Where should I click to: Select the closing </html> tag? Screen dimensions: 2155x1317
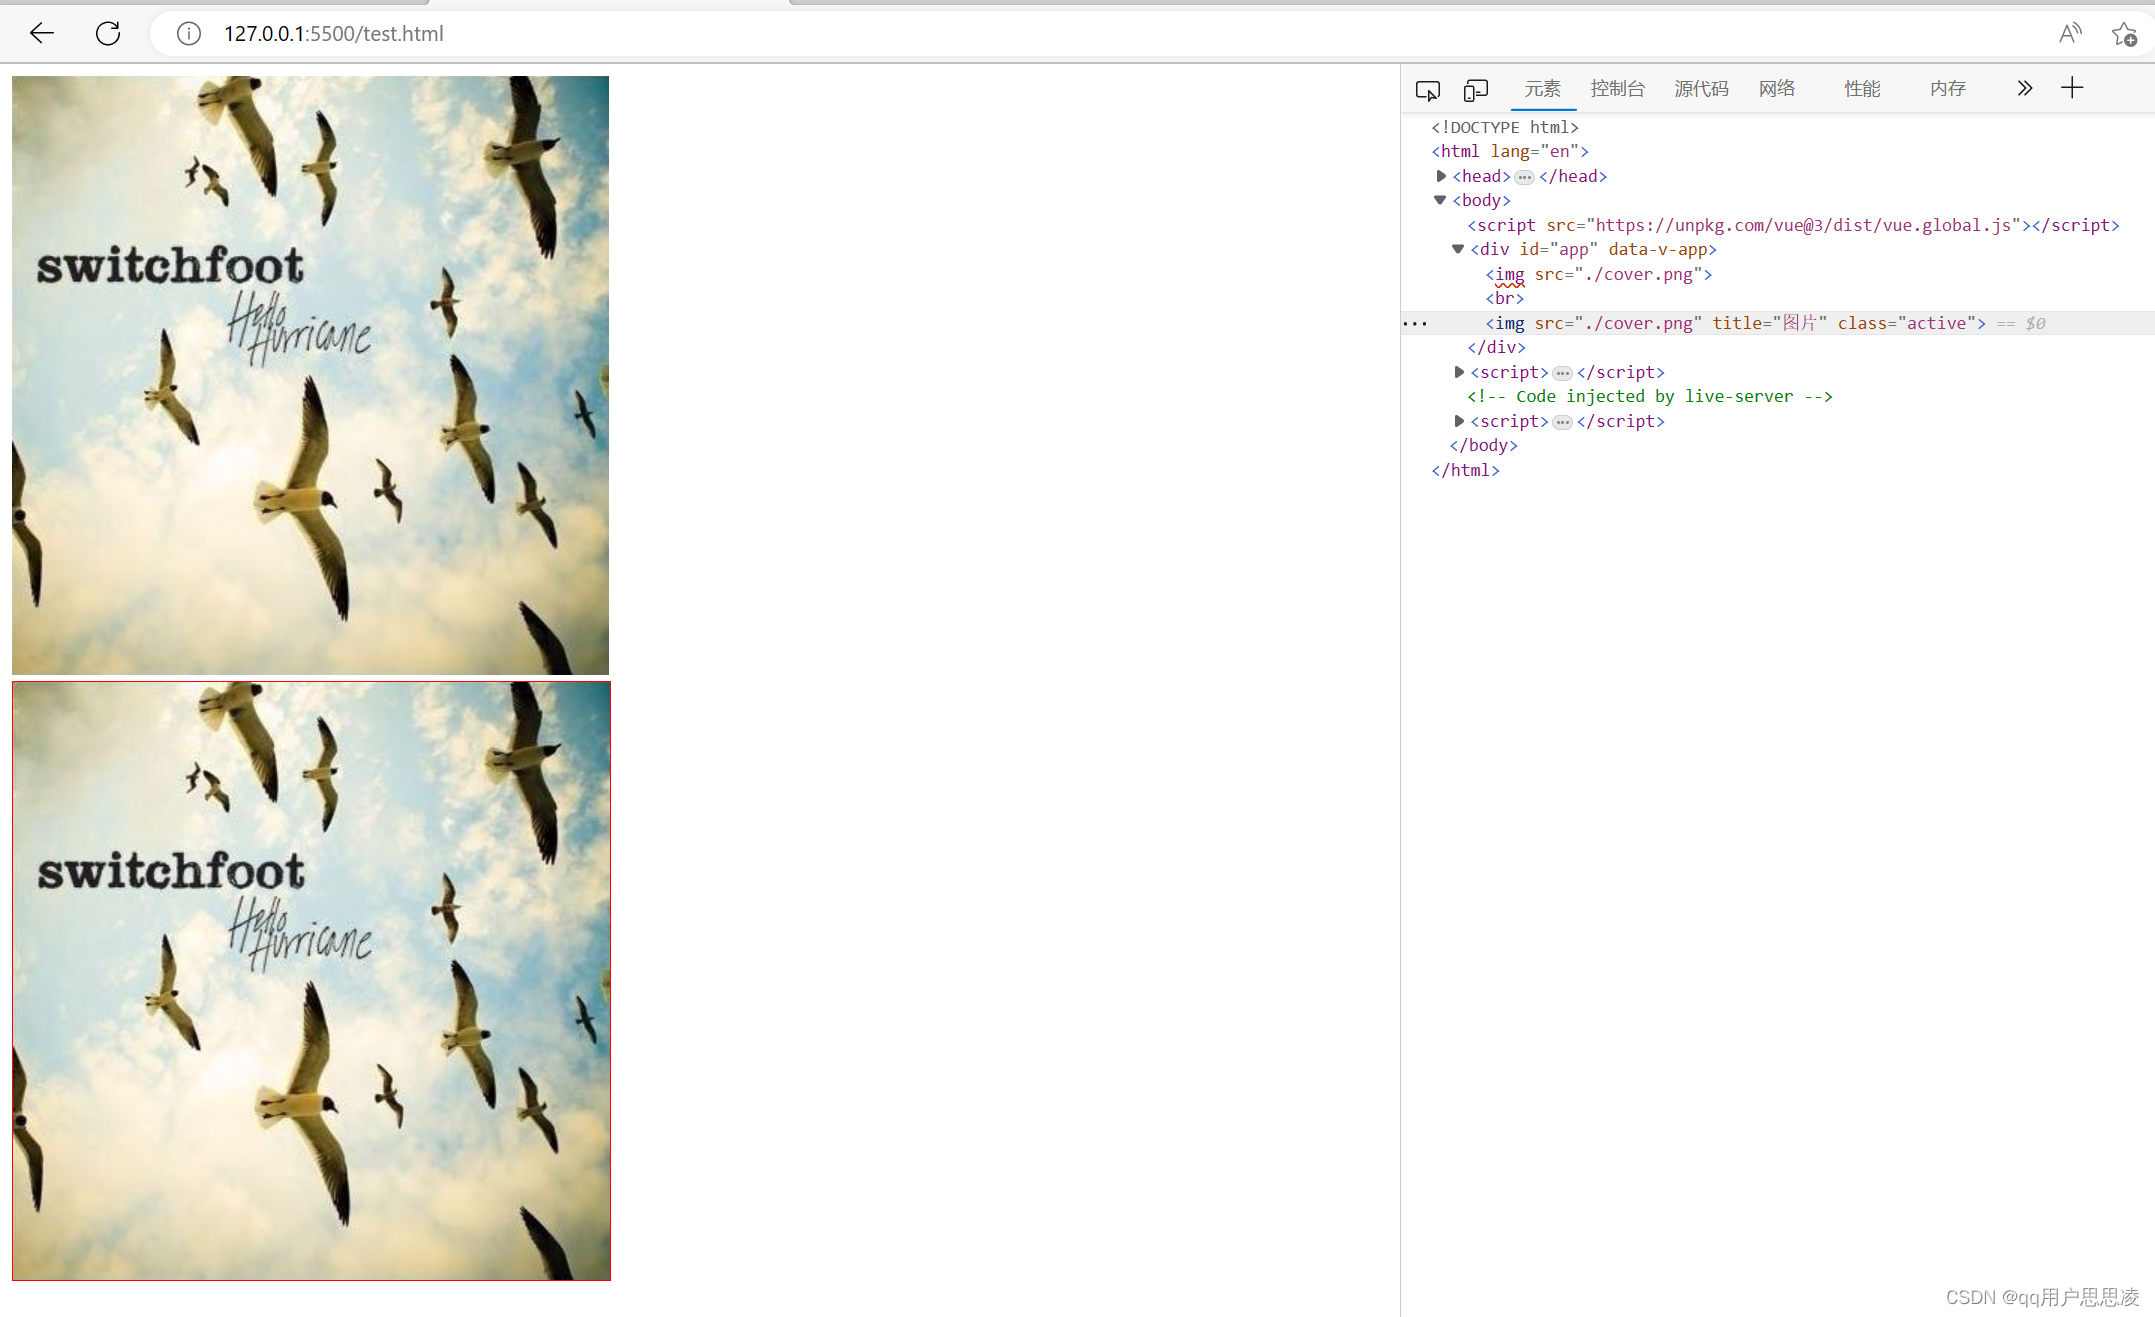1466,470
